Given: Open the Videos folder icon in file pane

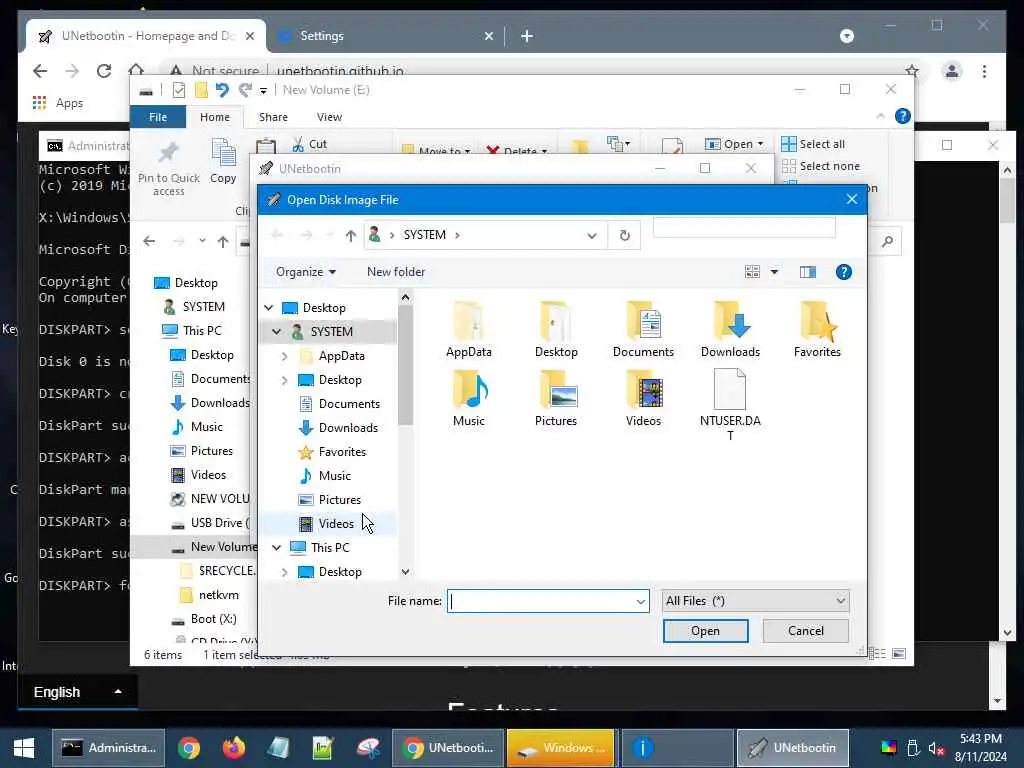Looking at the screenshot, I should tap(643, 398).
